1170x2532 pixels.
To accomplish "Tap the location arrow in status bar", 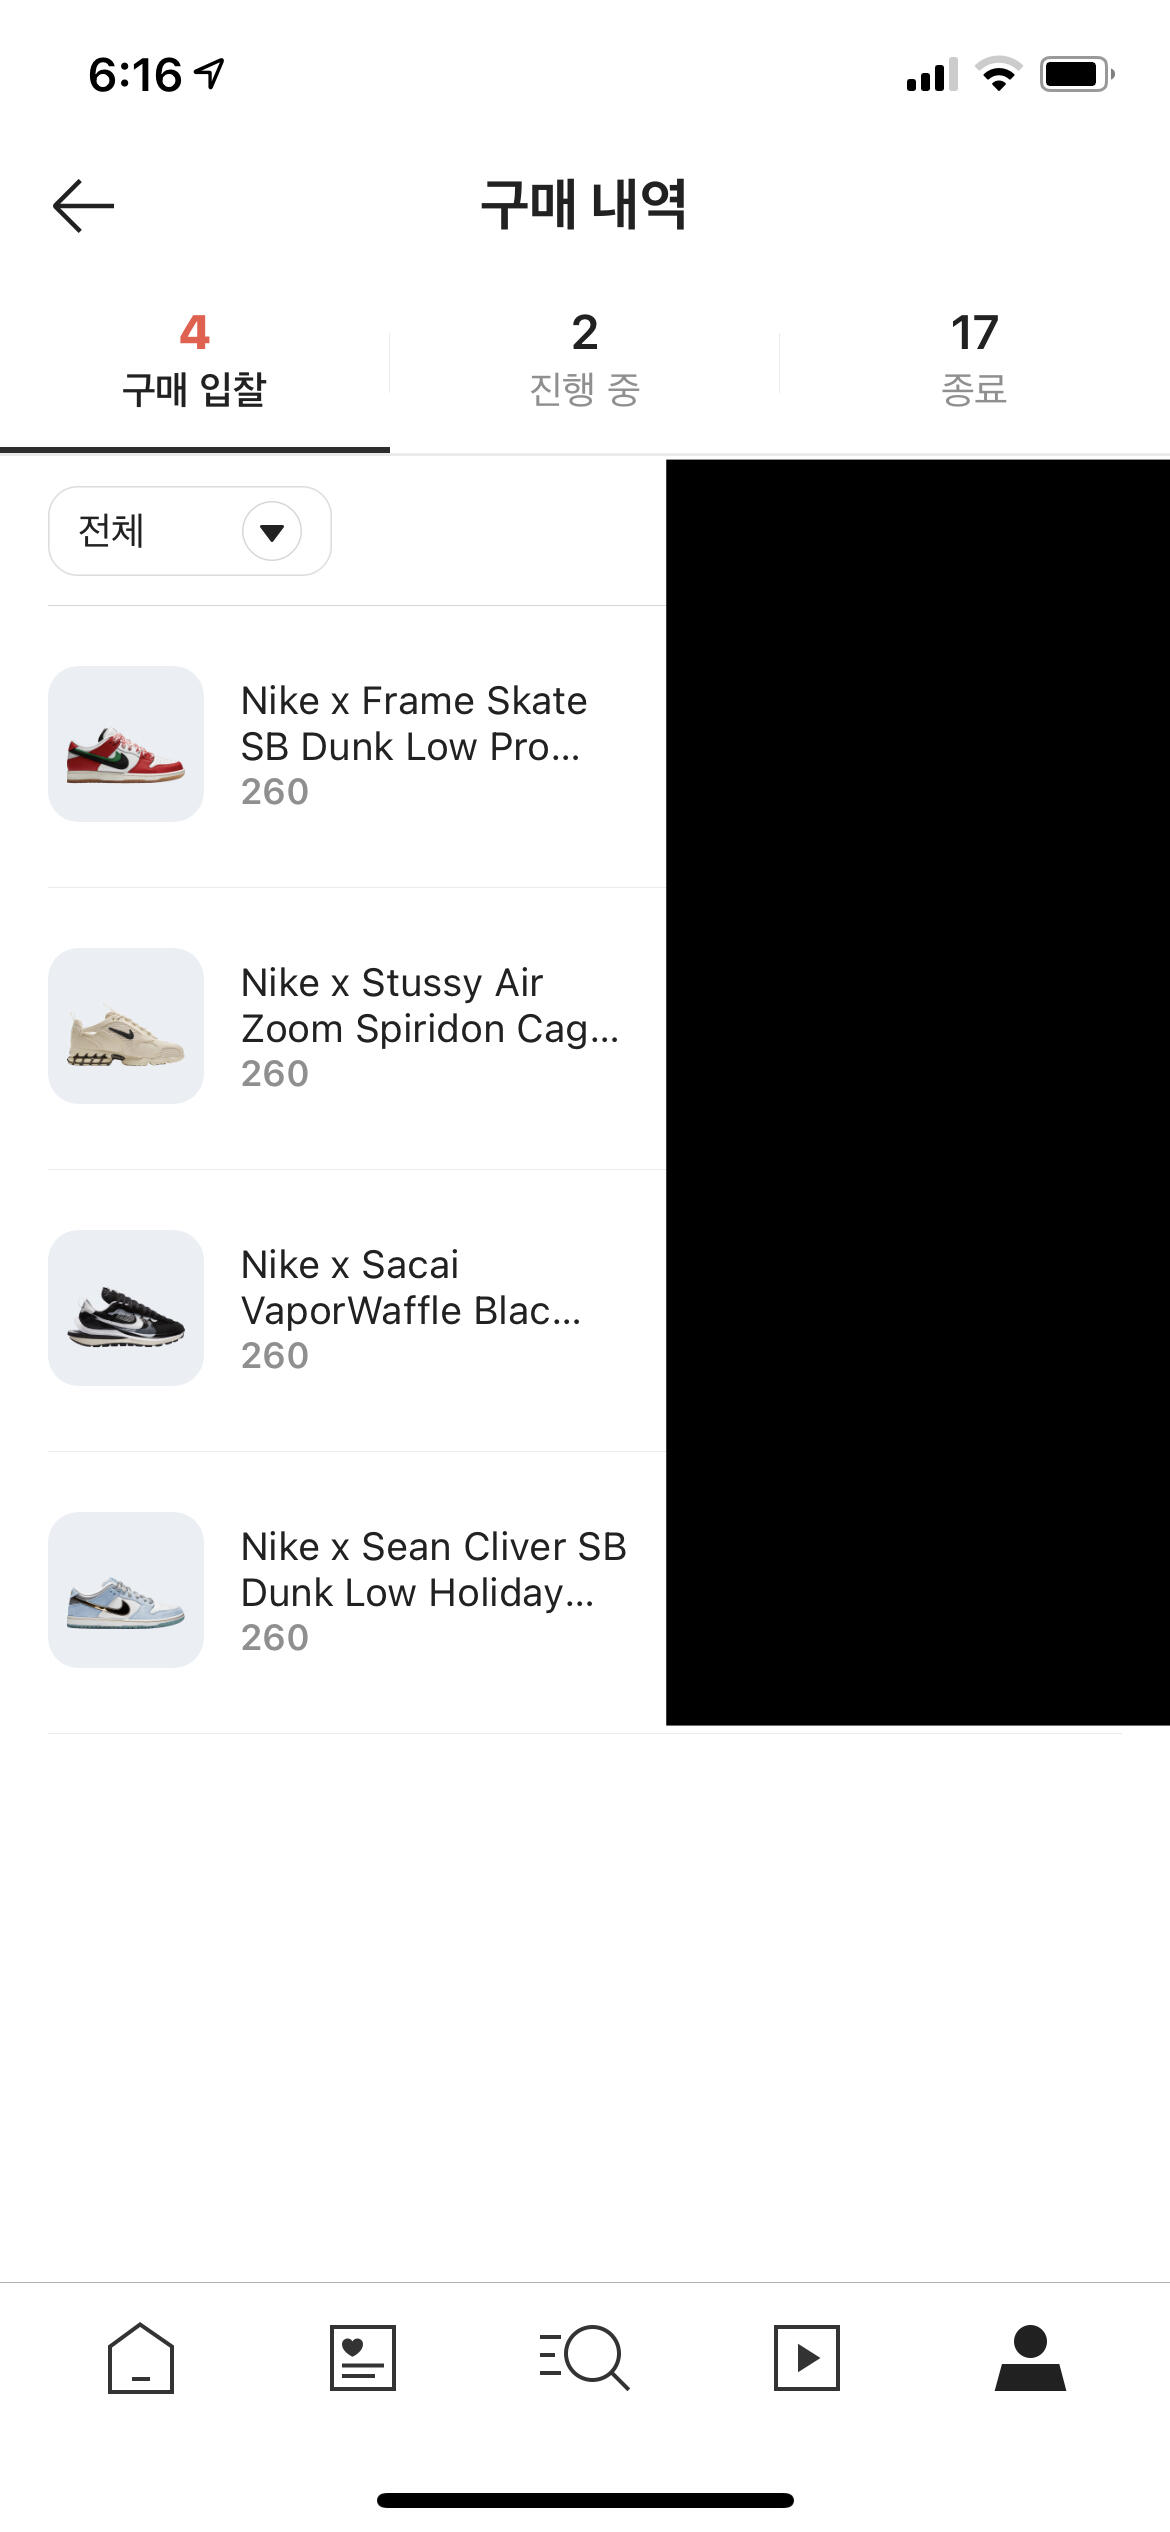I will (210, 73).
